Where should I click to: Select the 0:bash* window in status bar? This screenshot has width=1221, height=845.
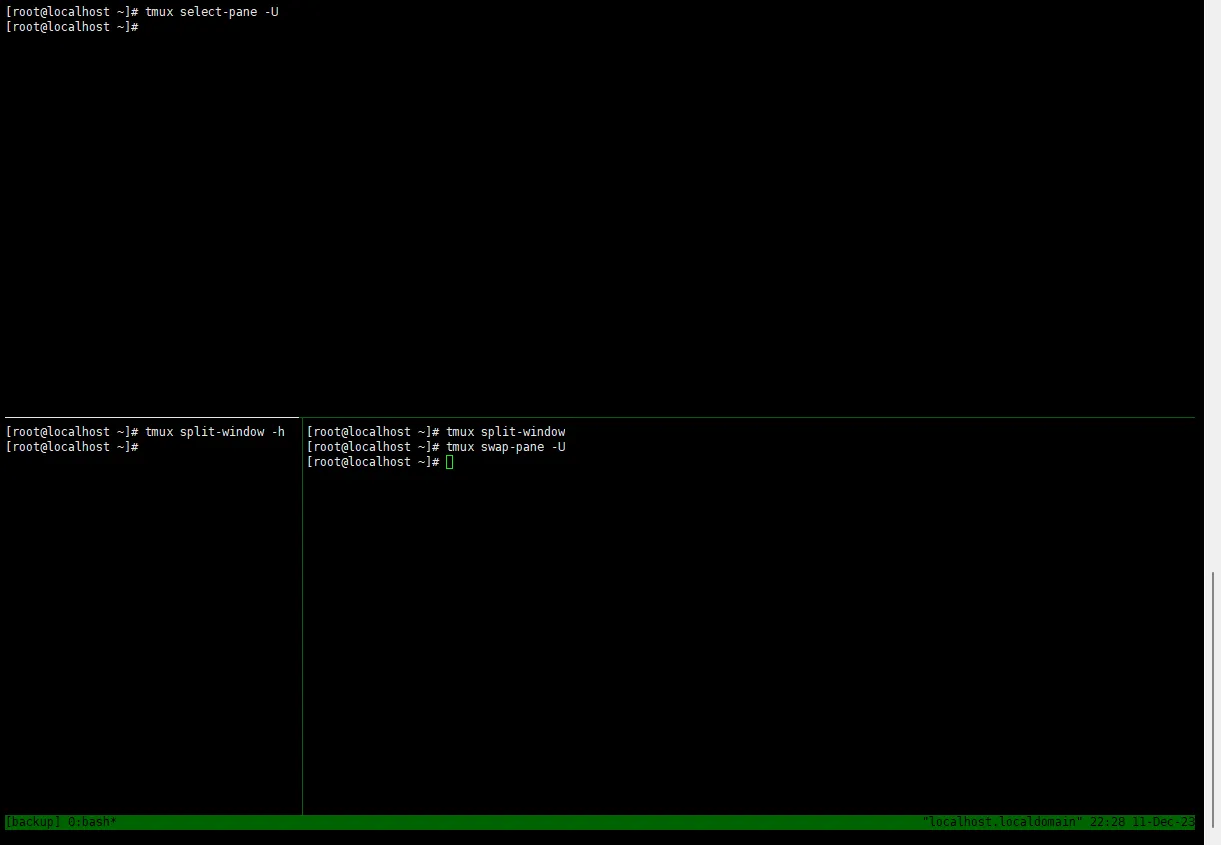(92, 822)
